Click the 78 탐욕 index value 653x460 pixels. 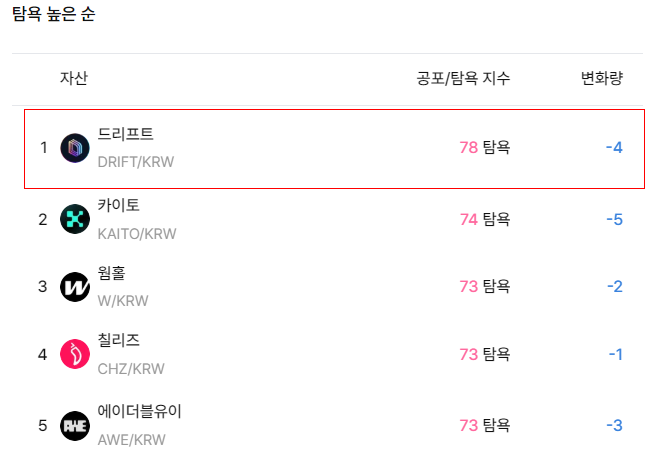coord(484,148)
